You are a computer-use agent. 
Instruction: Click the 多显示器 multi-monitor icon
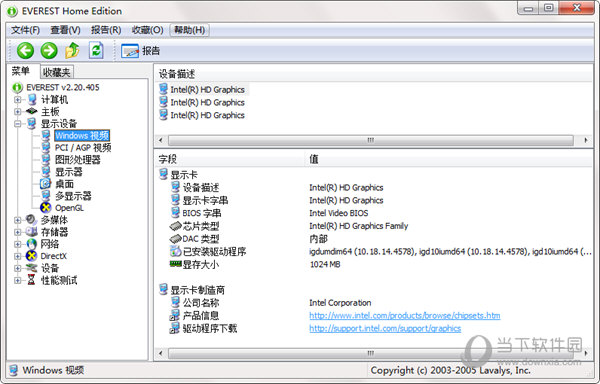tap(46, 196)
